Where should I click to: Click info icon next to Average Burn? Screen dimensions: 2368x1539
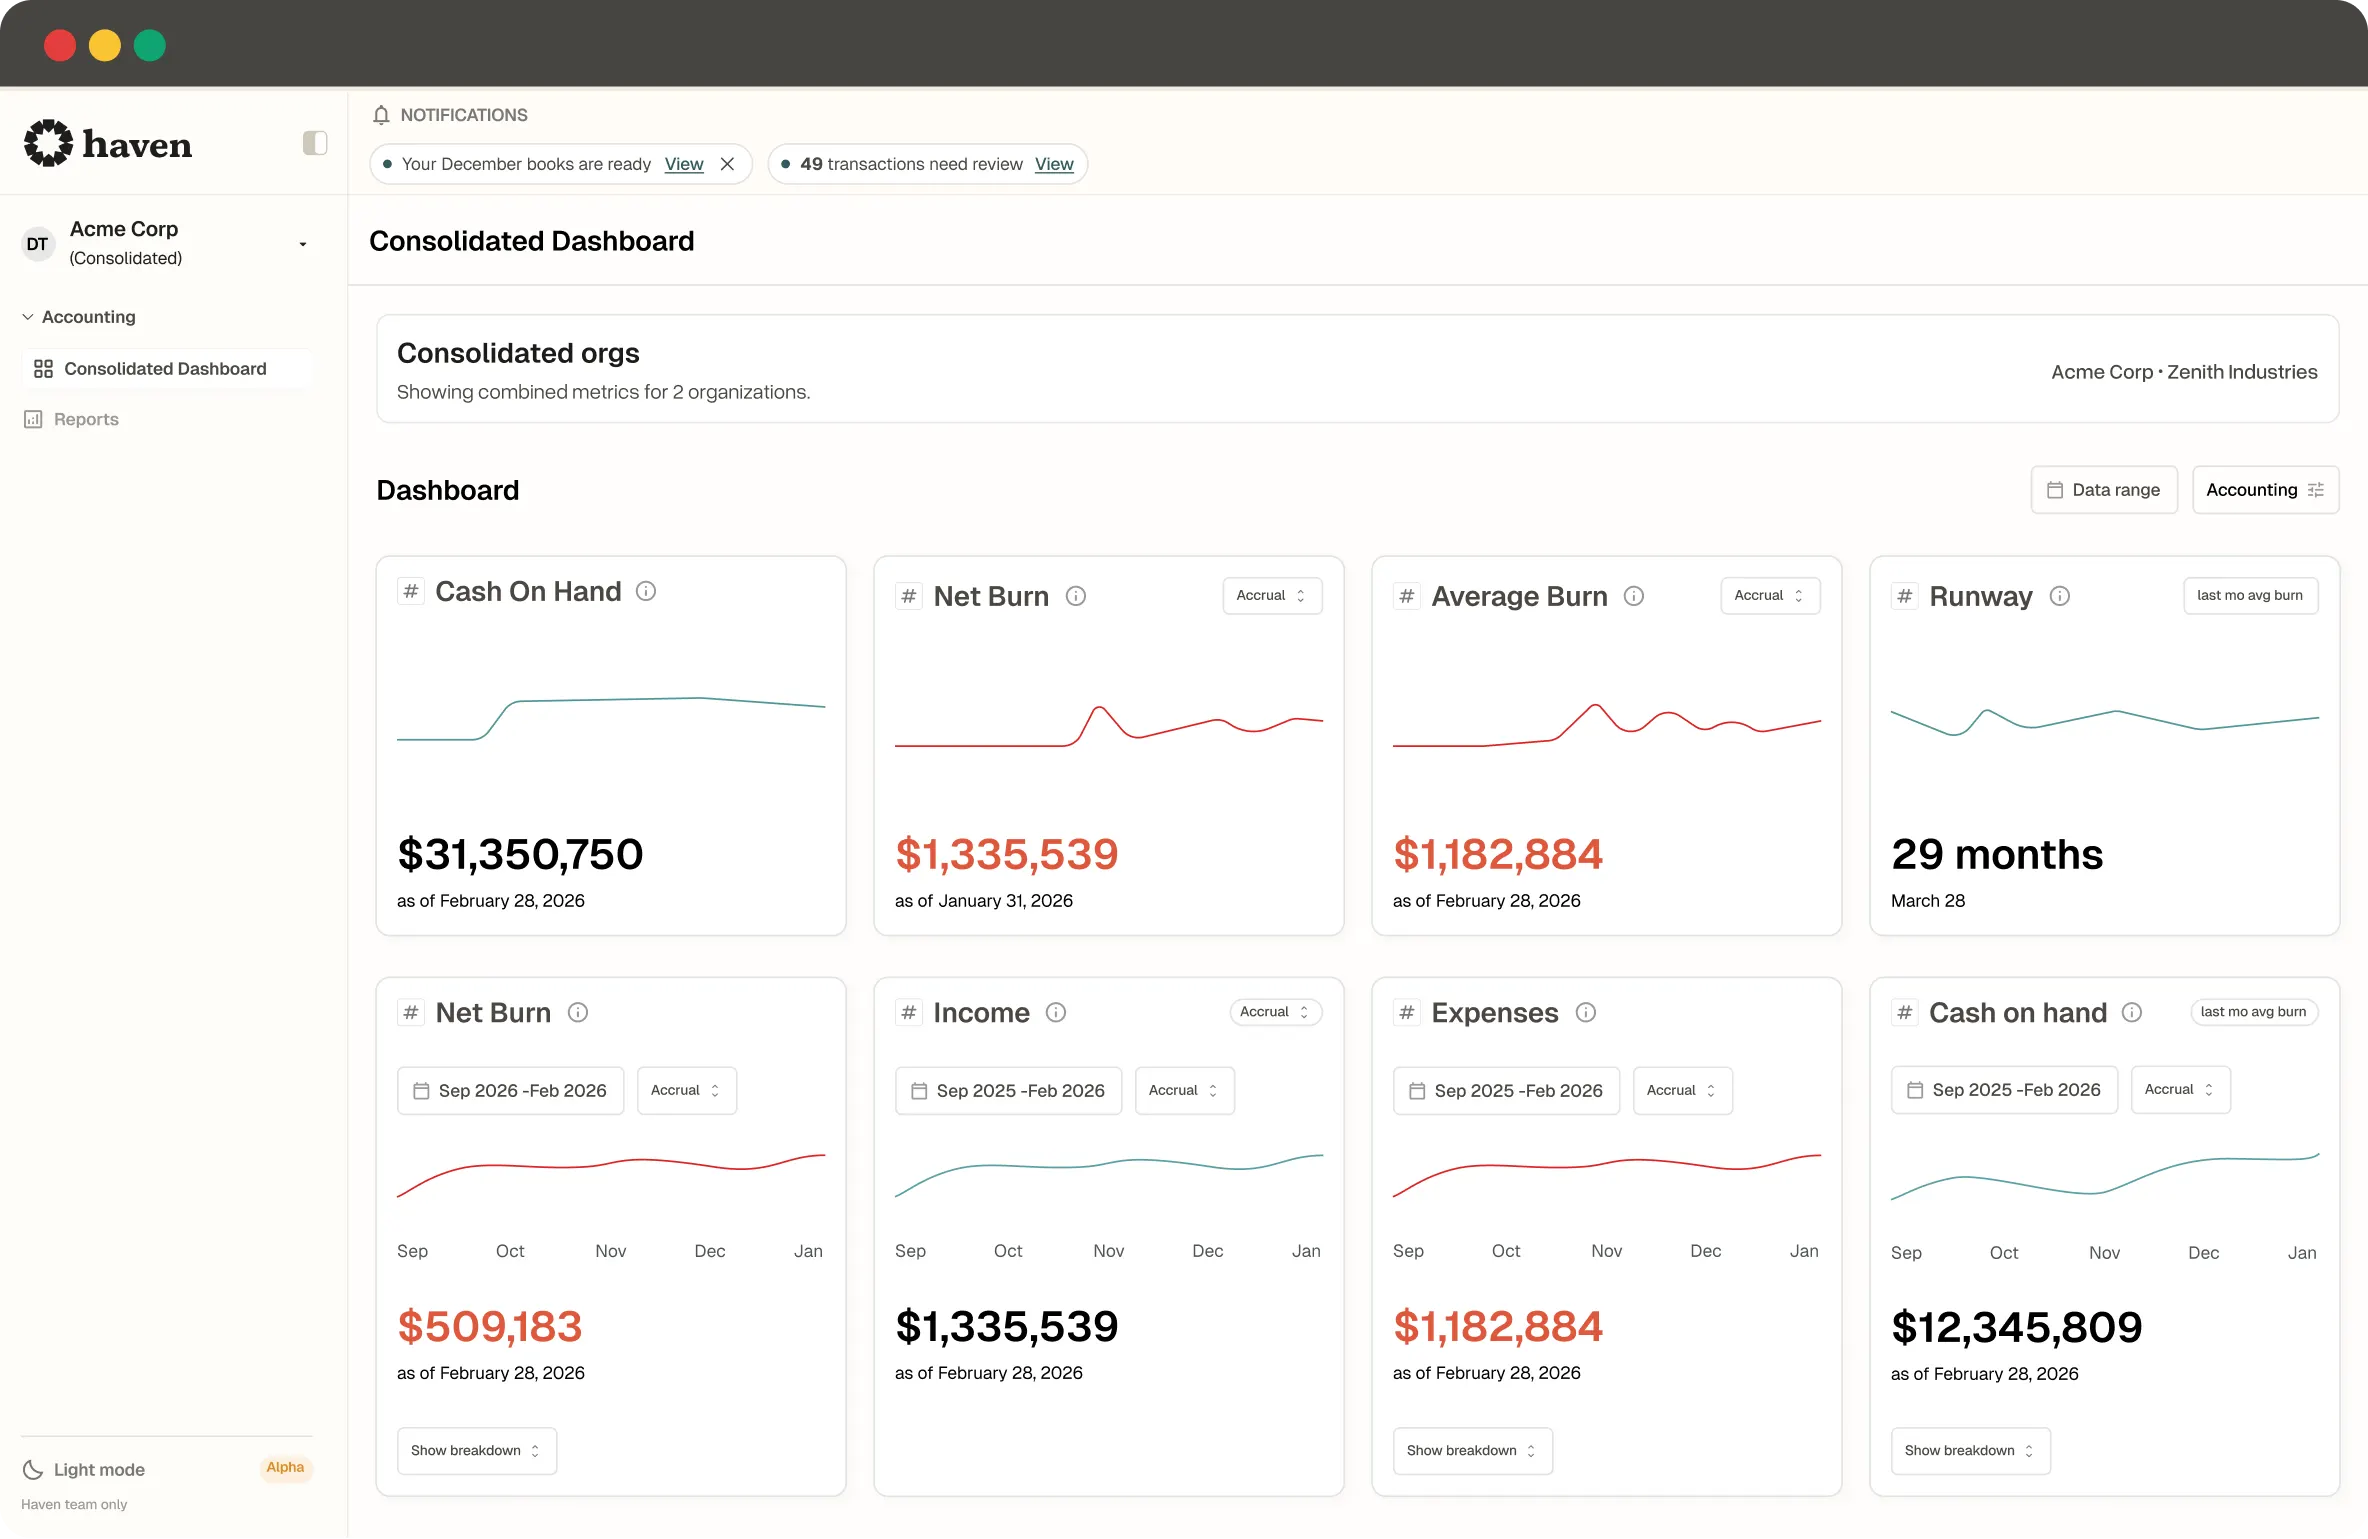click(1634, 596)
